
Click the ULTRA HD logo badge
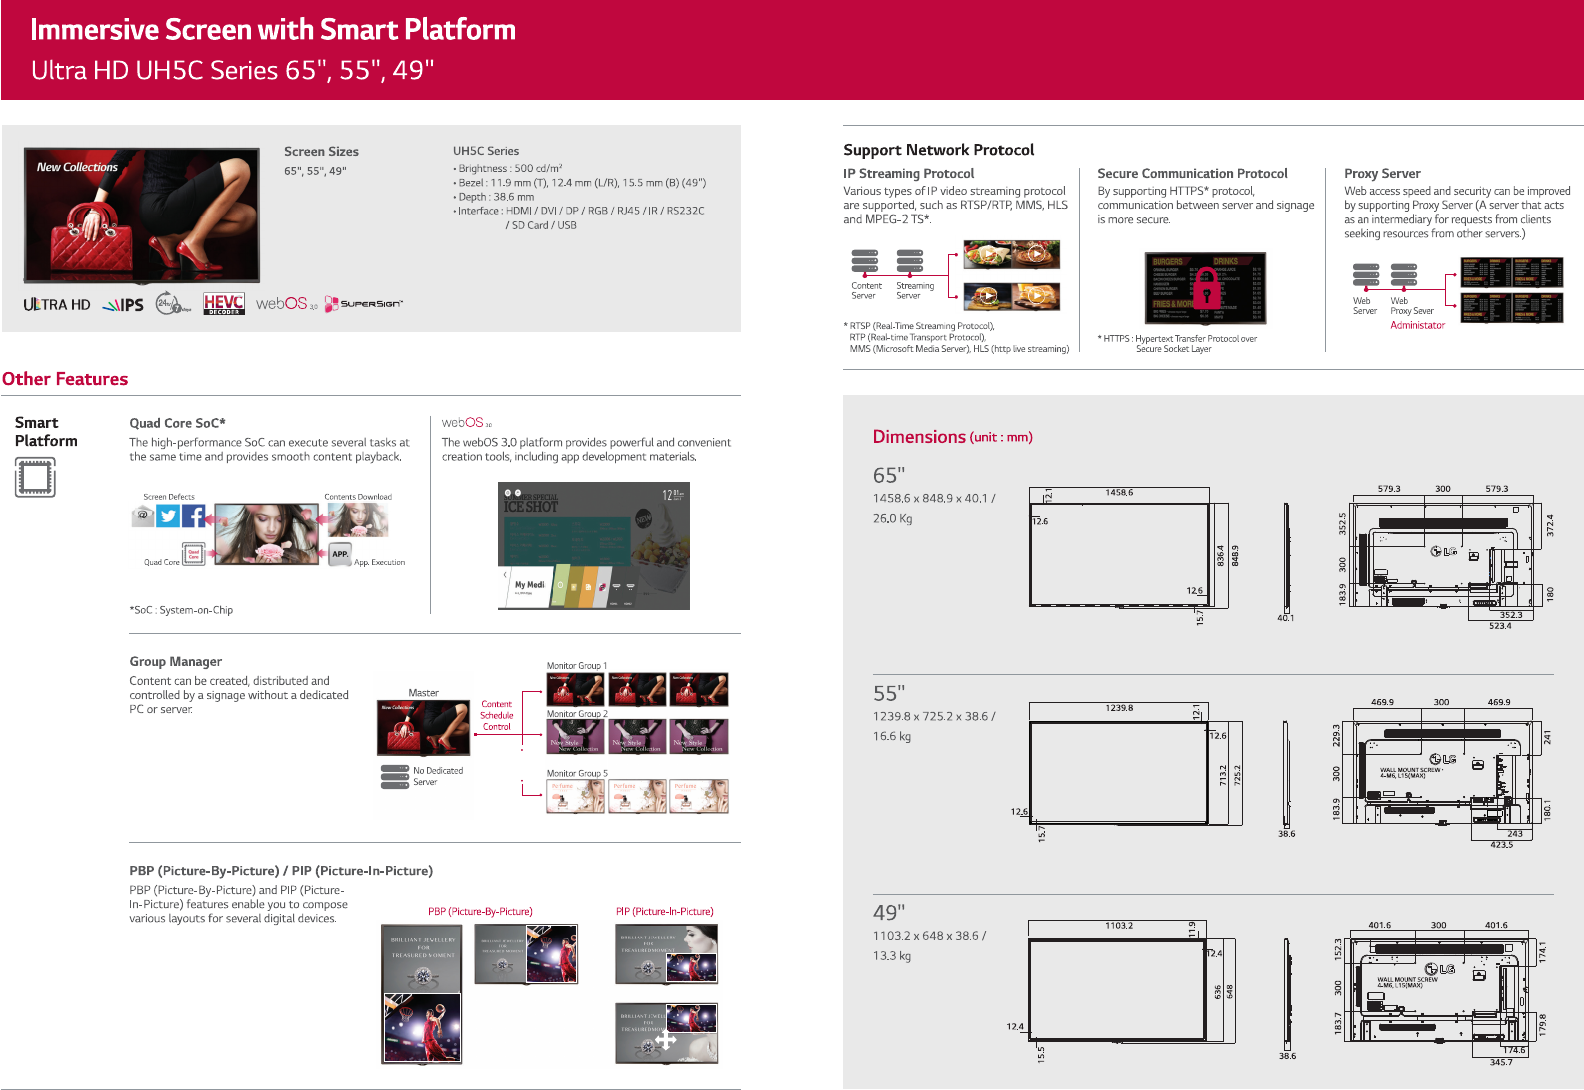tap(57, 304)
